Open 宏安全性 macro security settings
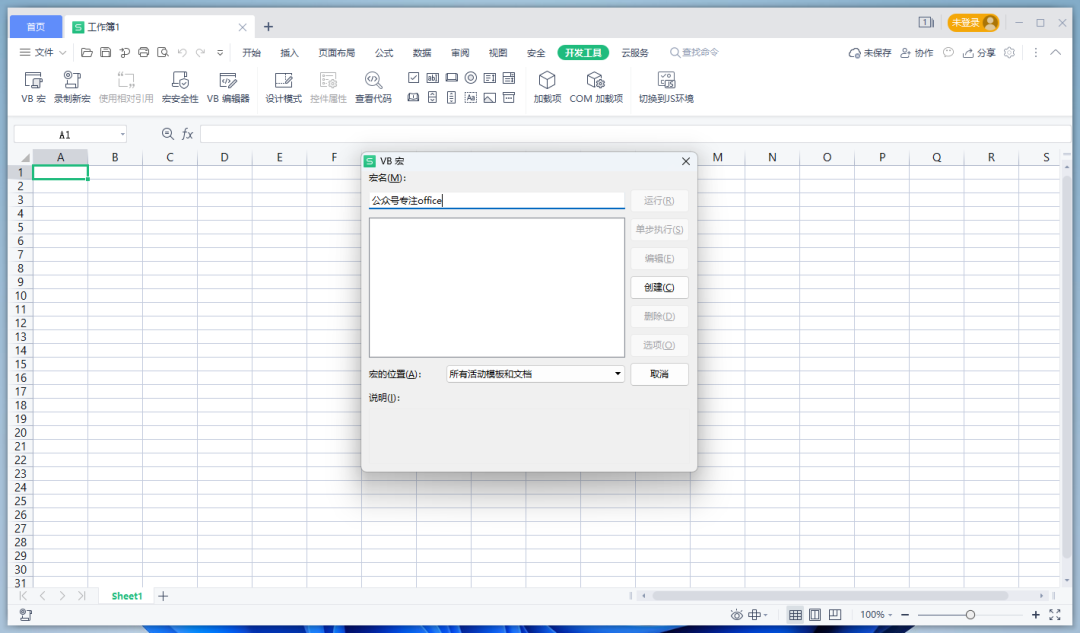This screenshot has width=1080, height=633. coord(180,87)
